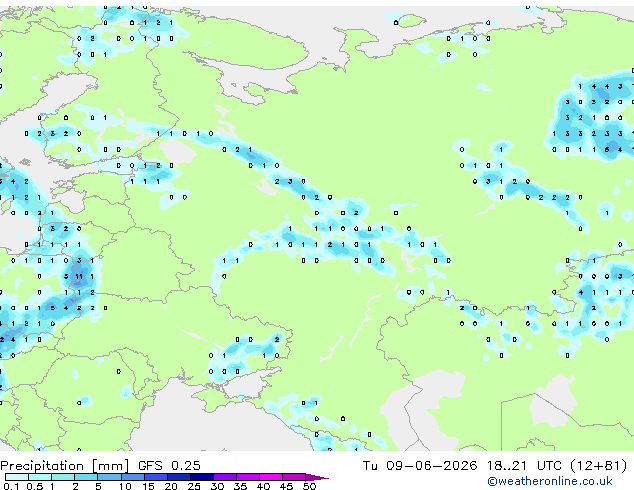Click the 0.1–0.5 mm legend swatch

click(x=17, y=477)
